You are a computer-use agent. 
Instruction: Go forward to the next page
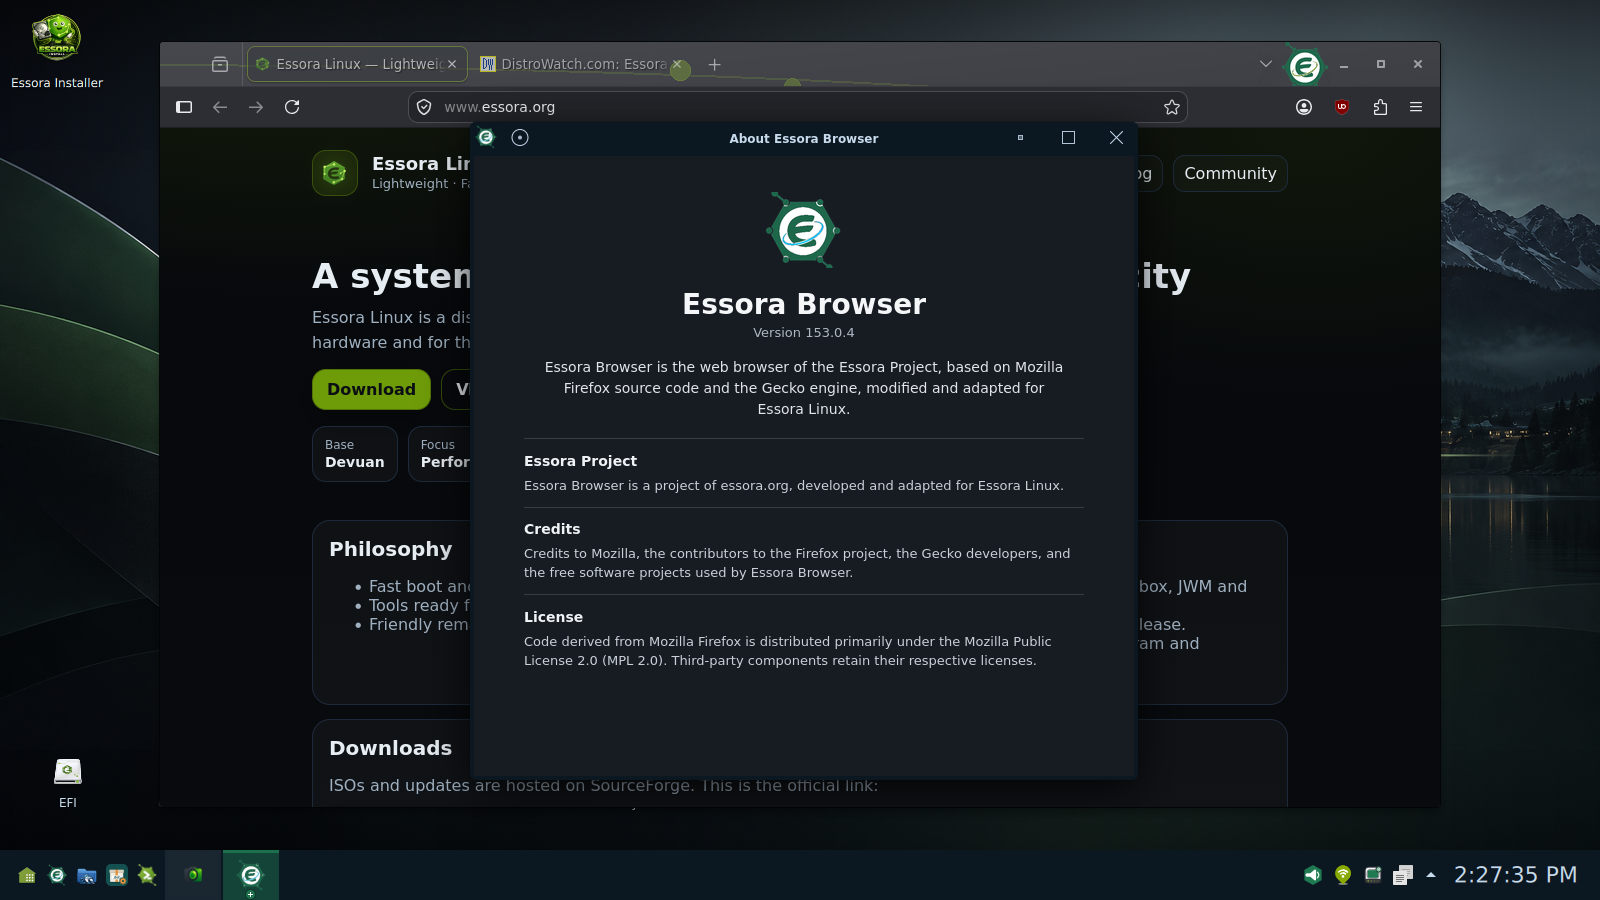256,107
